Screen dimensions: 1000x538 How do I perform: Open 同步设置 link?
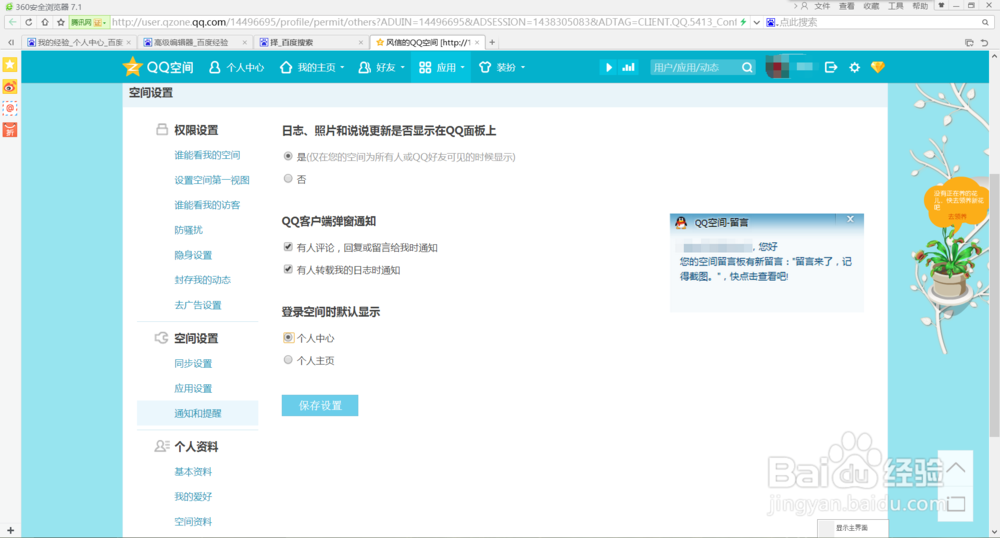point(193,363)
